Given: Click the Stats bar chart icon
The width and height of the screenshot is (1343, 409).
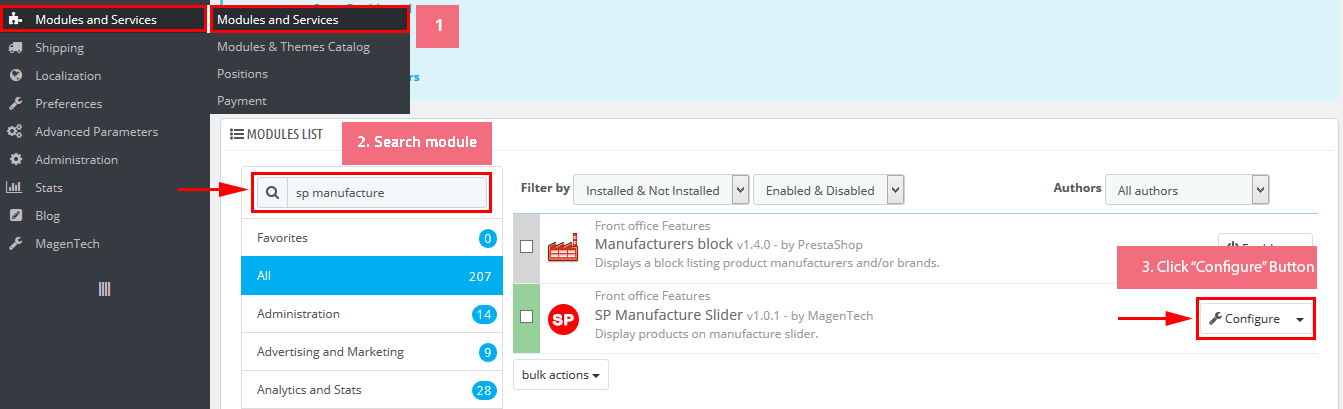Looking at the screenshot, I should click(15, 188).
